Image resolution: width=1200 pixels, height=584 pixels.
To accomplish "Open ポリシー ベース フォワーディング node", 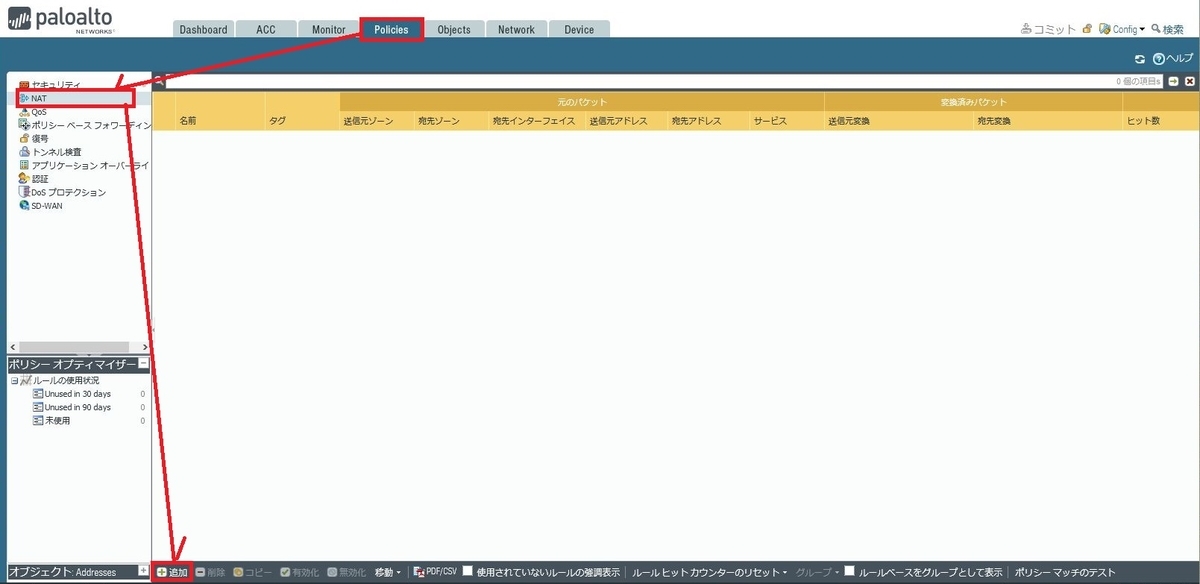I will (84, 125).
